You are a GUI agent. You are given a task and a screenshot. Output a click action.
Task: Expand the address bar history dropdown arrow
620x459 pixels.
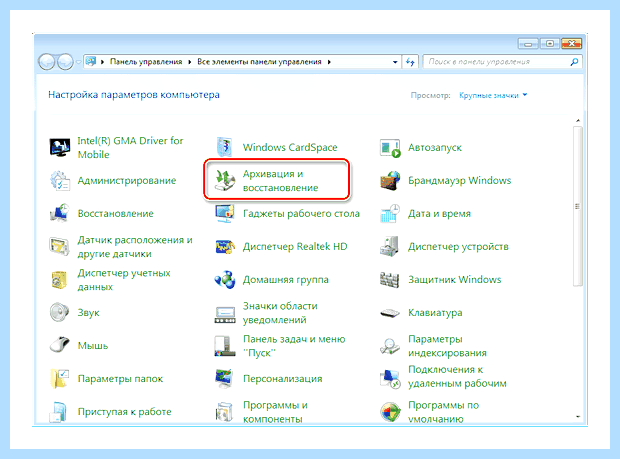395,62
